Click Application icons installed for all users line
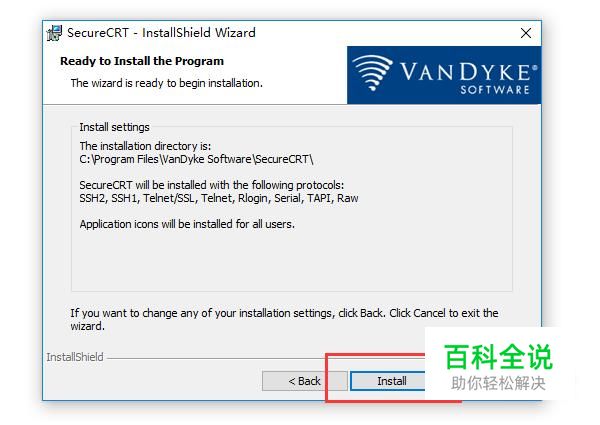The image size is (600, 425). [x=187, y=224]
